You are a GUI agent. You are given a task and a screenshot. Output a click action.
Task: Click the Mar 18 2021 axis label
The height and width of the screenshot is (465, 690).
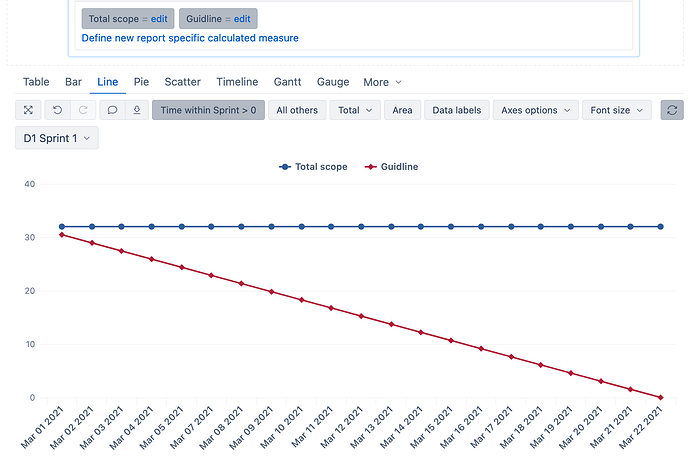coord(521,427)
